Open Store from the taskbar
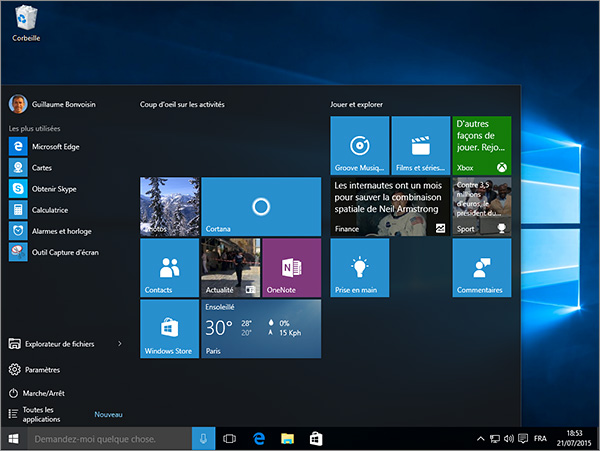 [x=316, y=439]
